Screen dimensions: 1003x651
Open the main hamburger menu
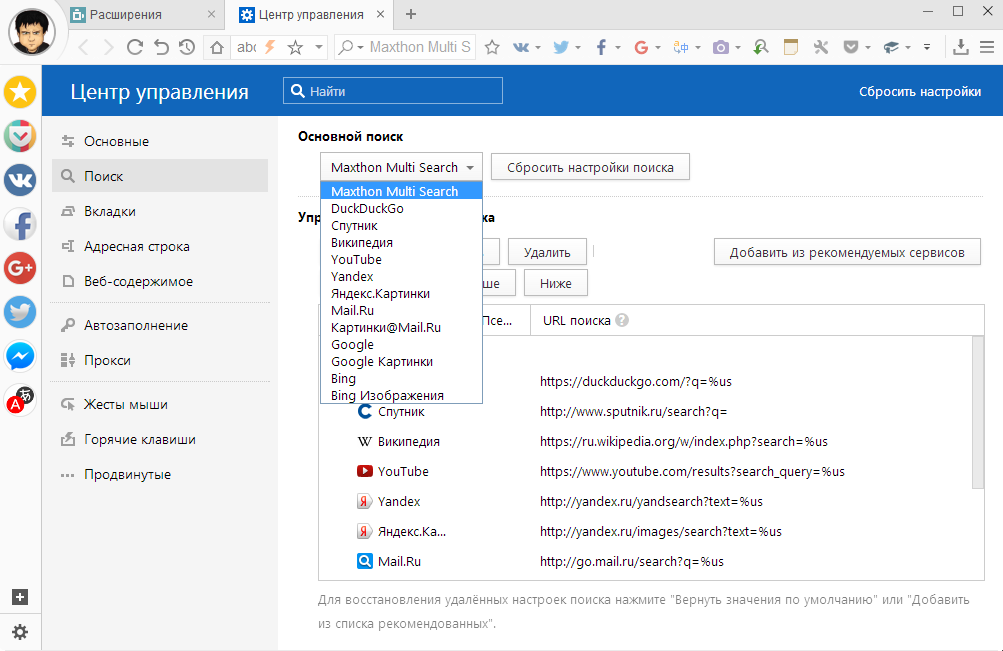coord(987,47)
